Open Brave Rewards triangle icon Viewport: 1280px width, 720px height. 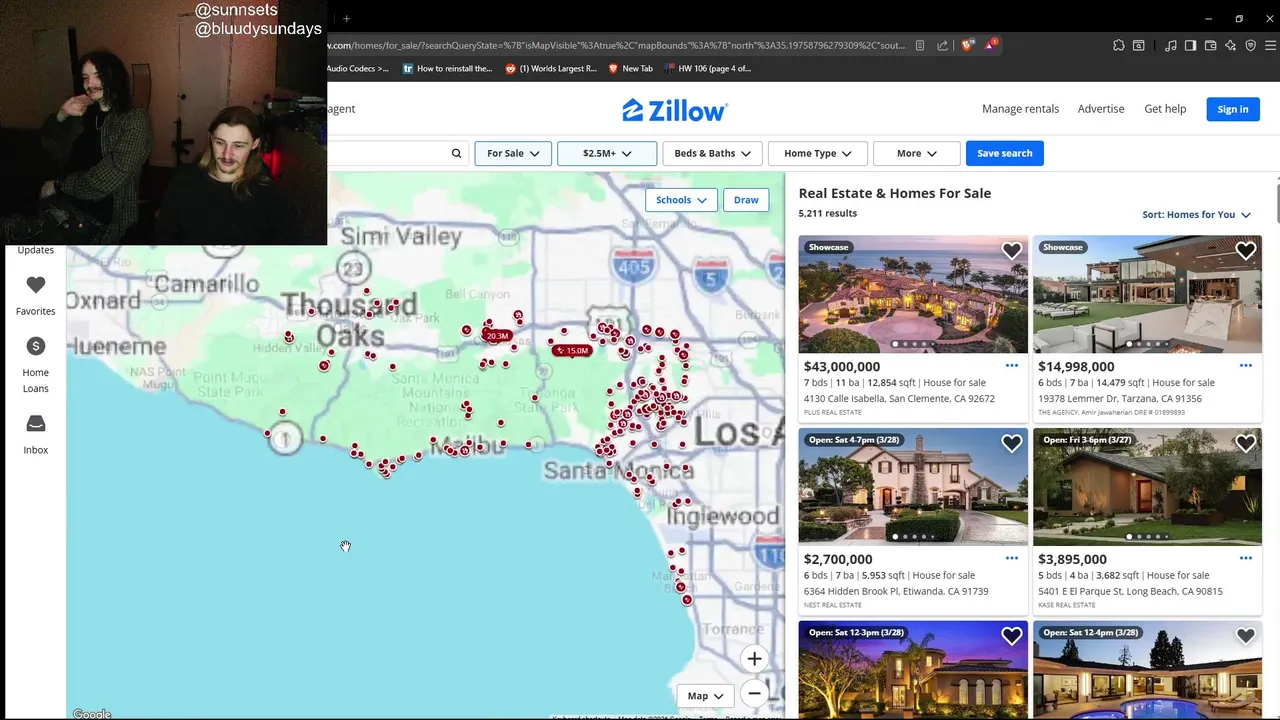pyautogui.click(x=990, y=45)
